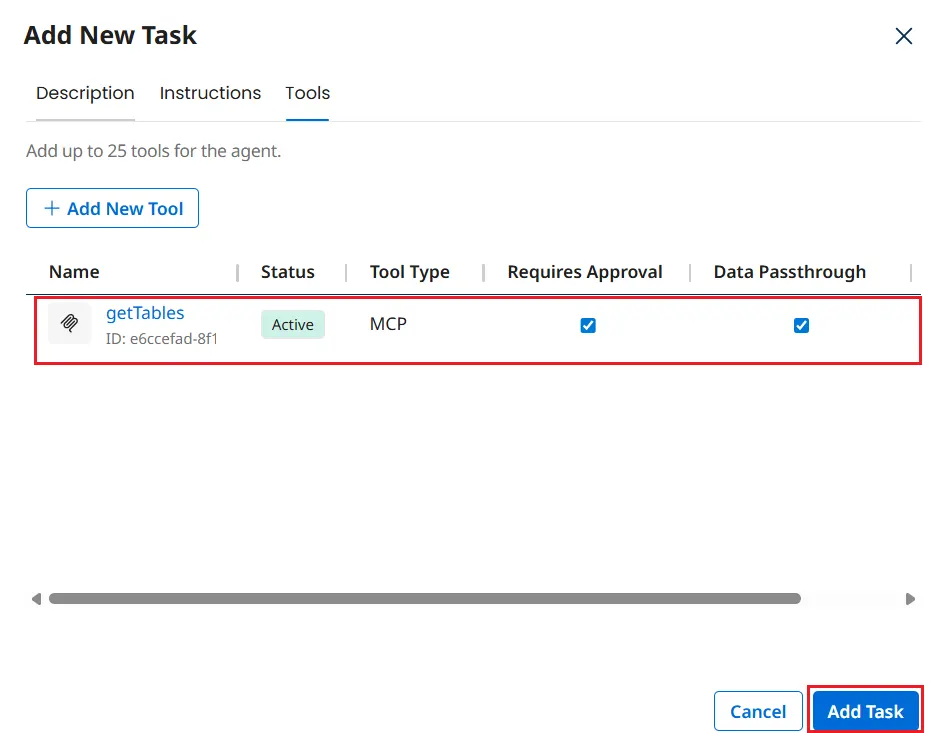This screenshot has height=733, width=952.
Task: Click the Data Passthrough column header
Action: (789, 272)
